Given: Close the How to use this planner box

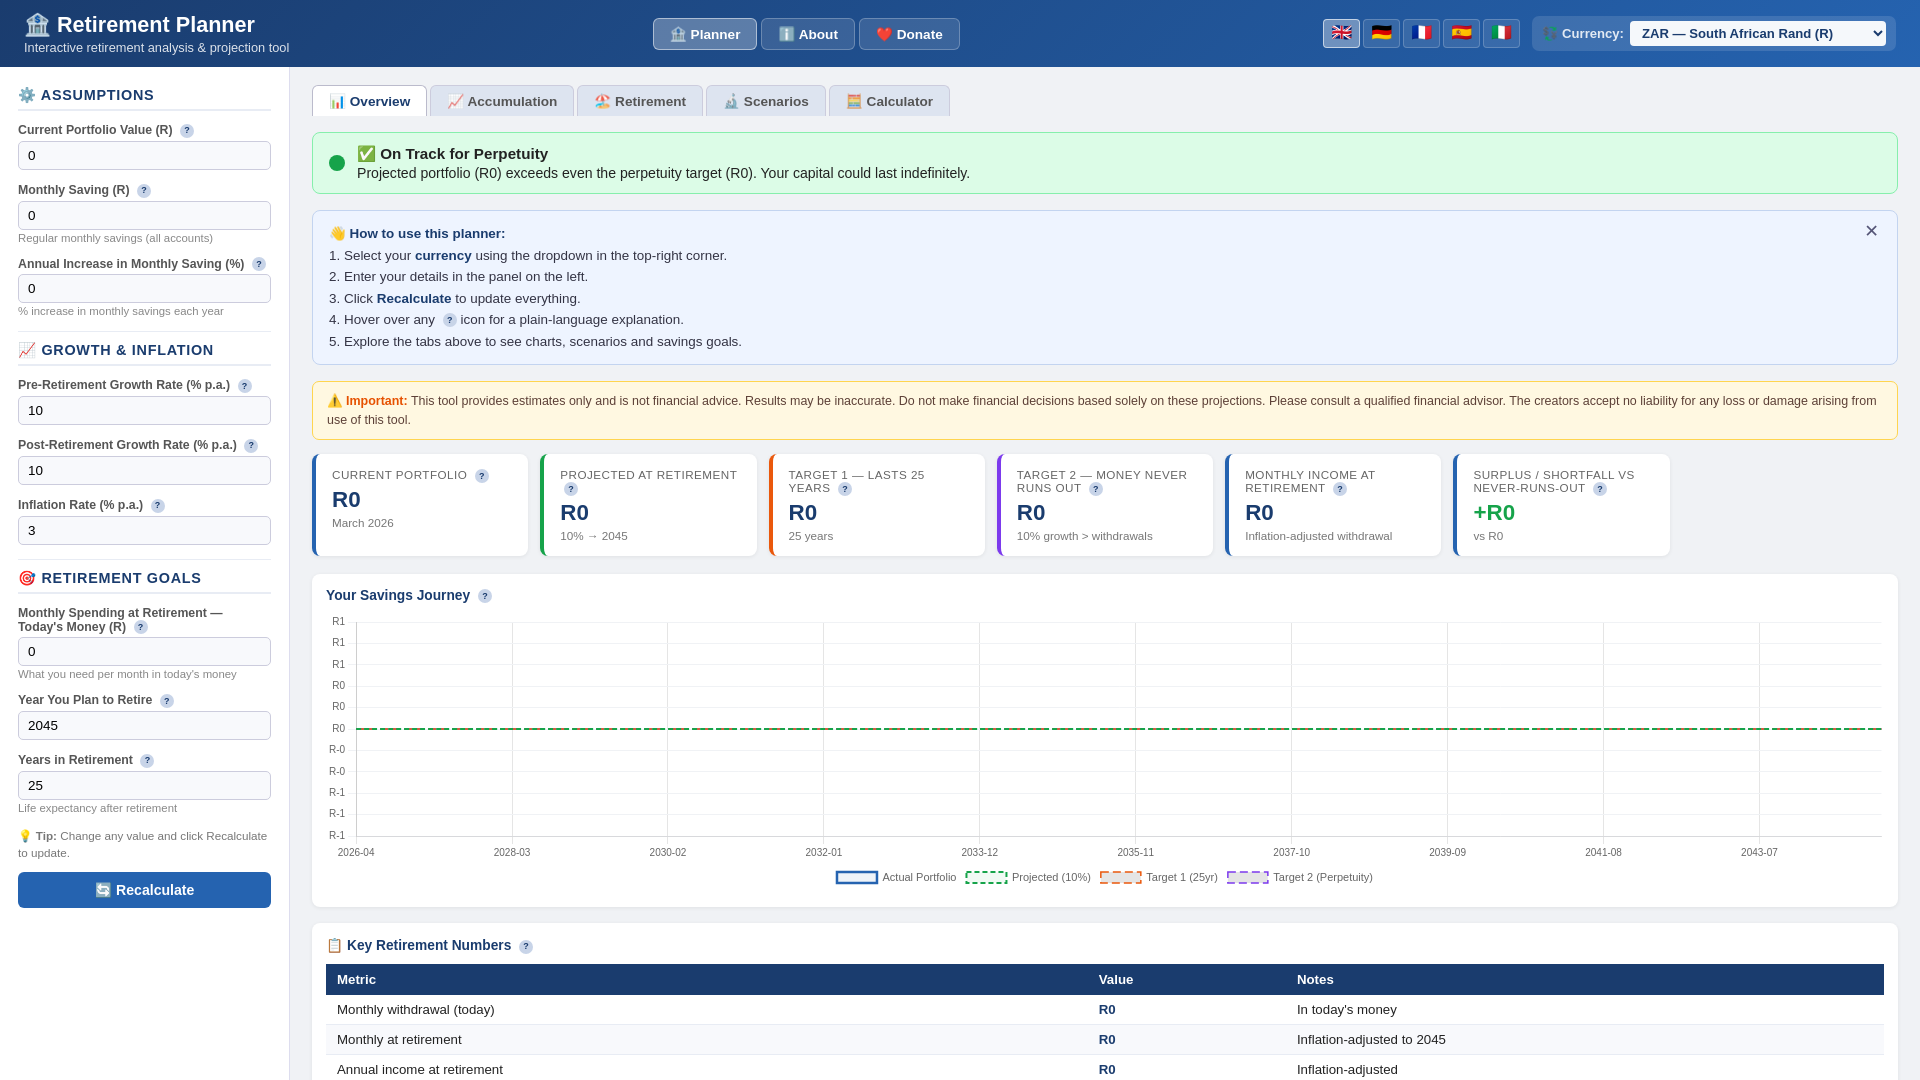Looking at the screenshot, I should [1871, 231].
